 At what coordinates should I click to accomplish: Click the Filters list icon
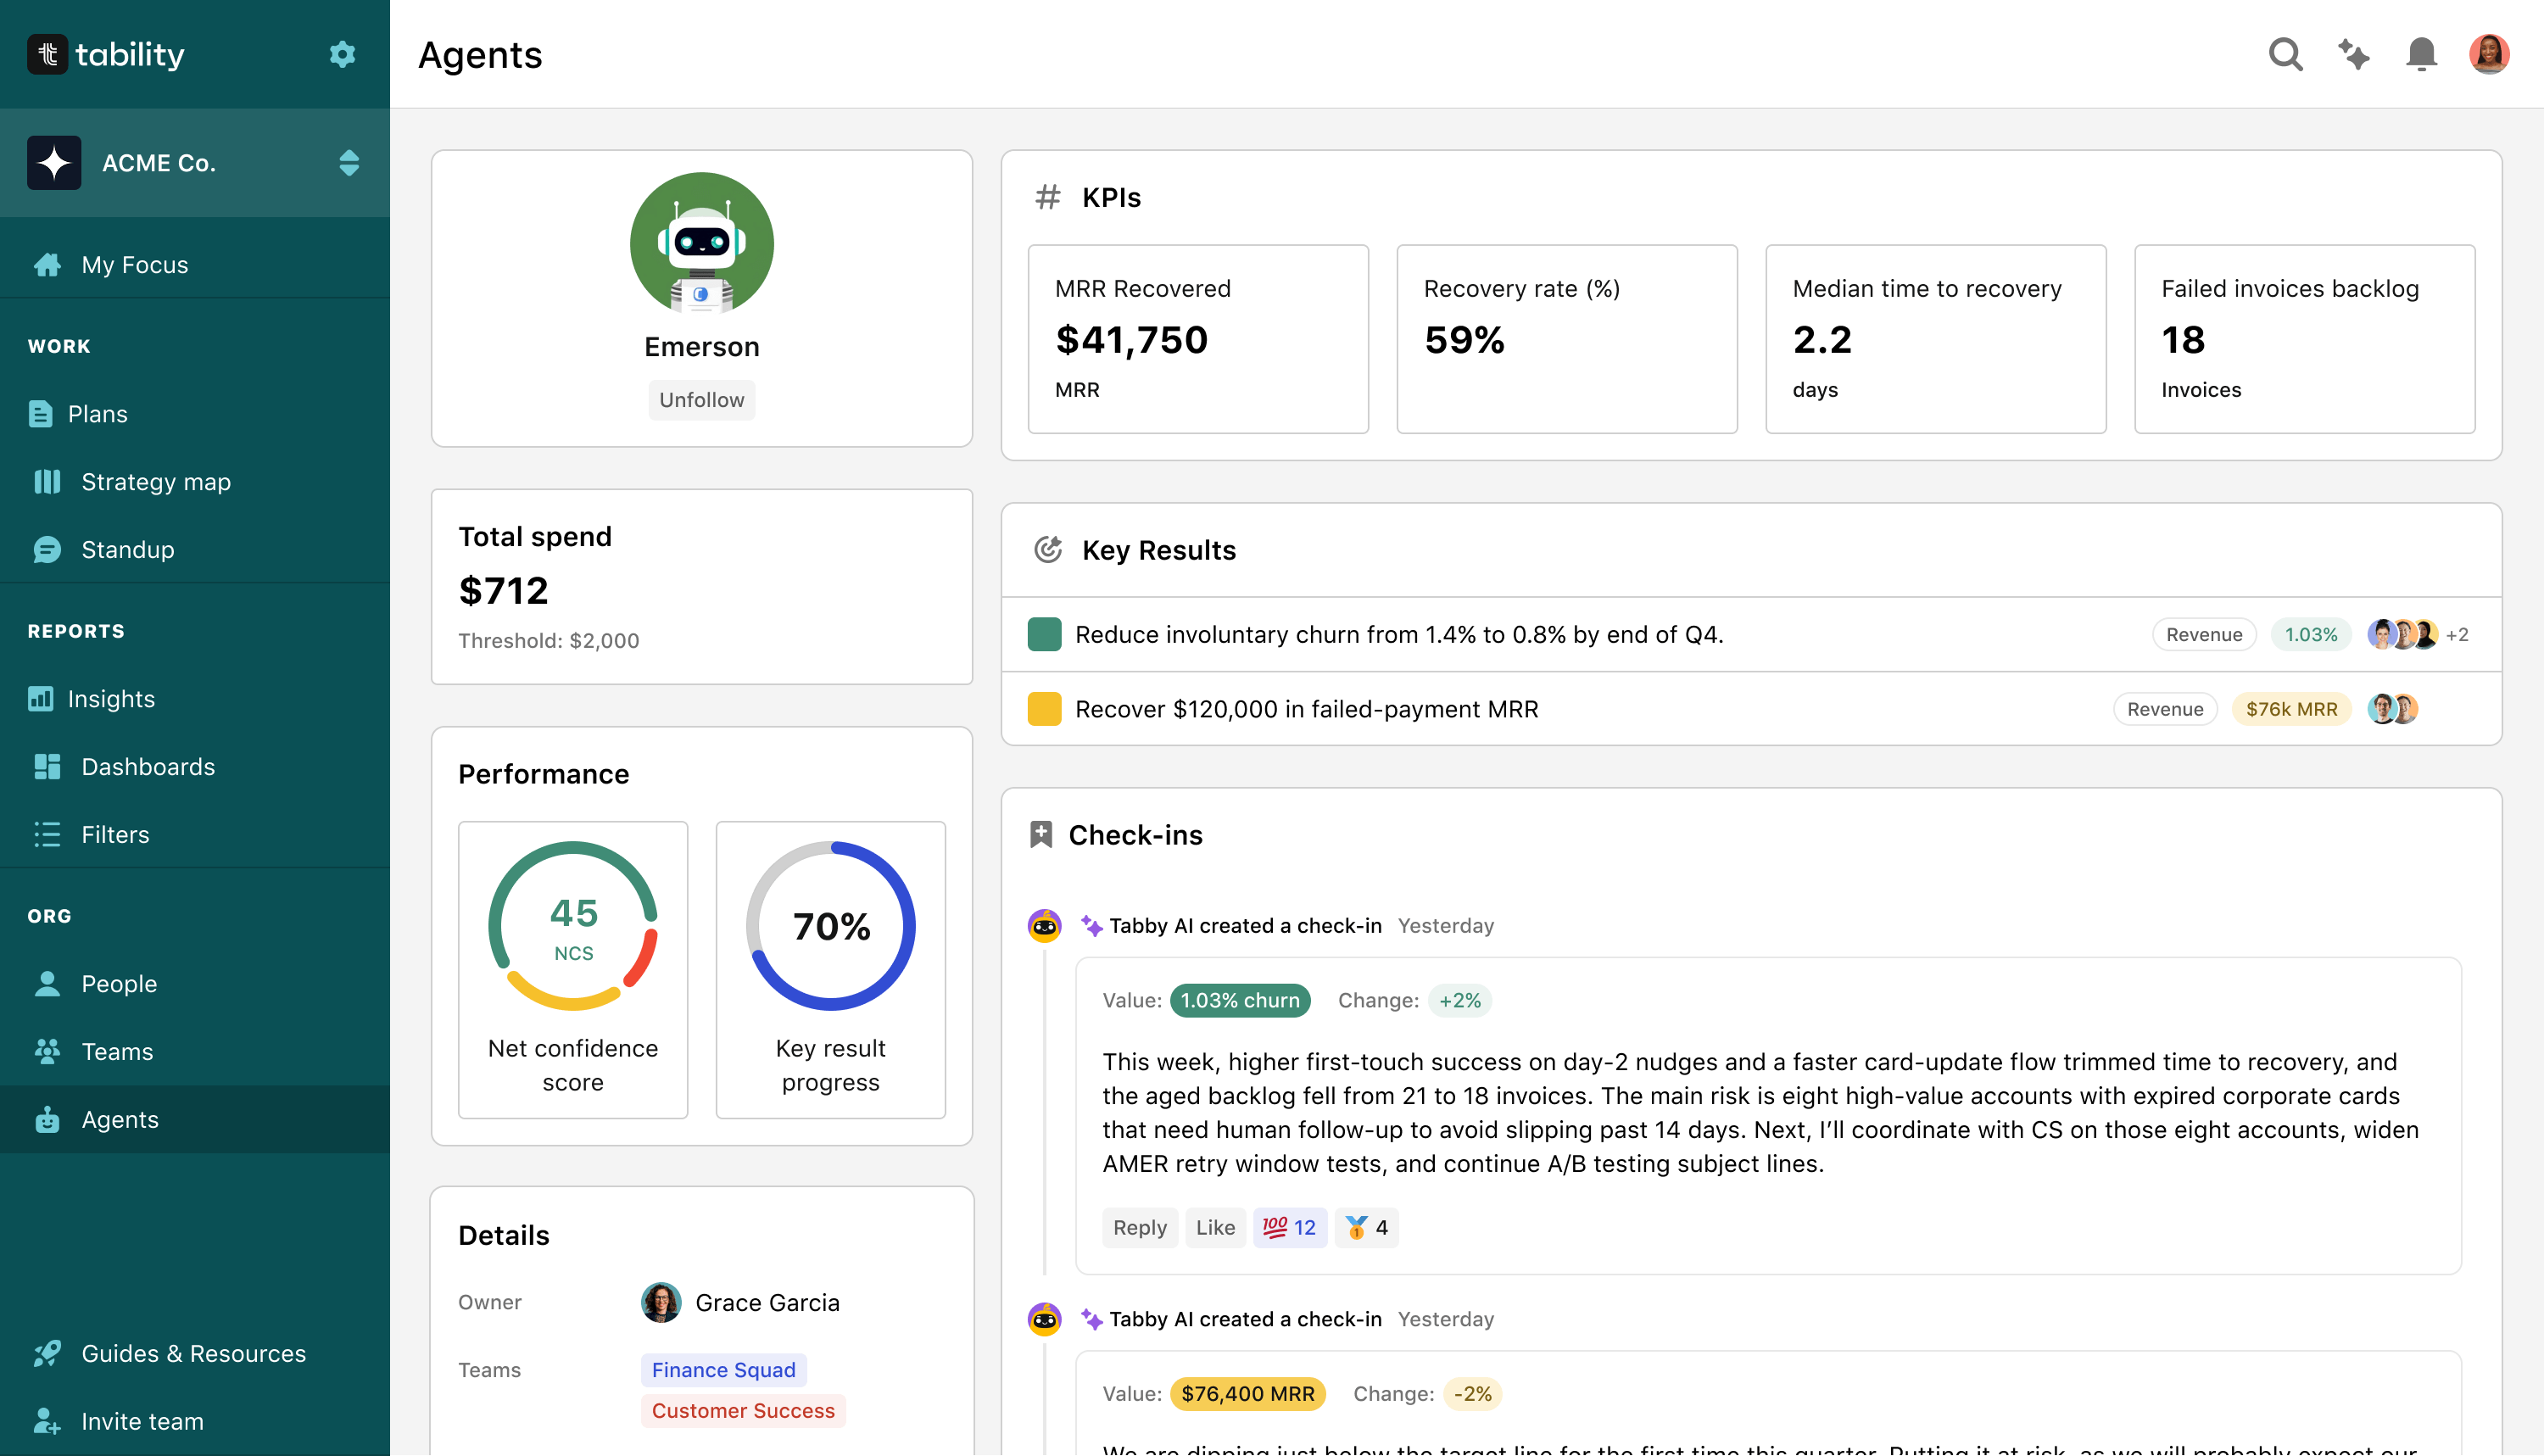tap(47, 835)
